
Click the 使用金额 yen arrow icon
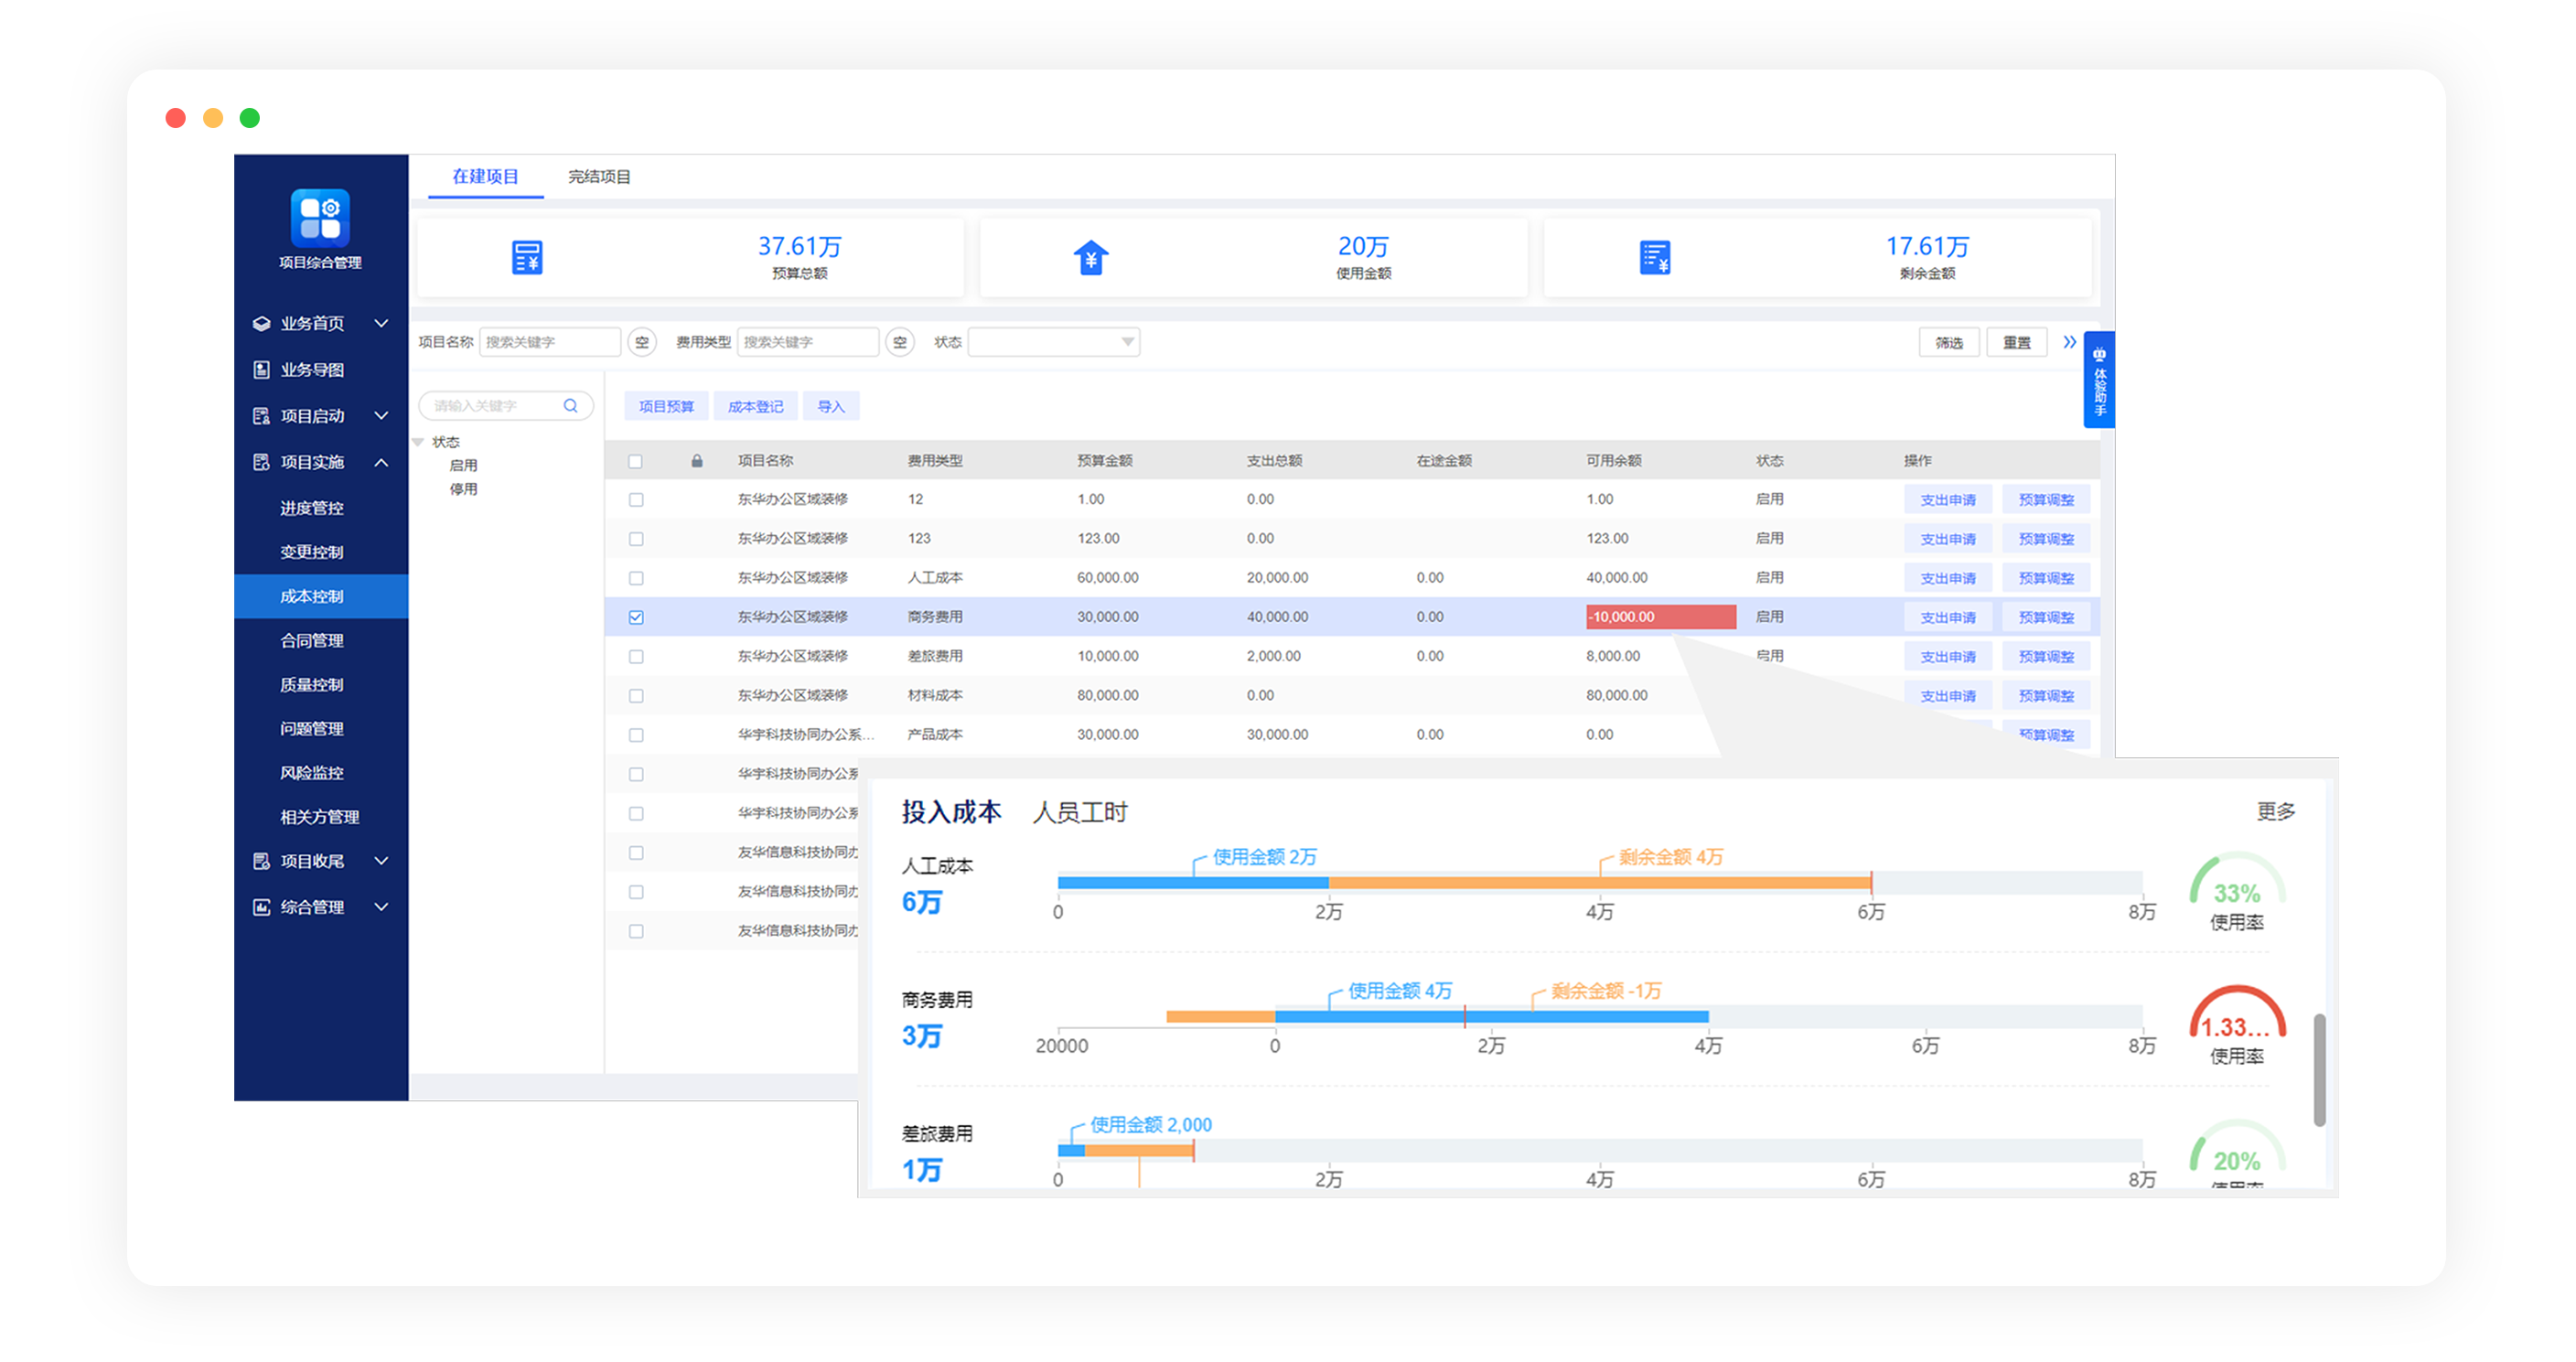coord(1090,257)
